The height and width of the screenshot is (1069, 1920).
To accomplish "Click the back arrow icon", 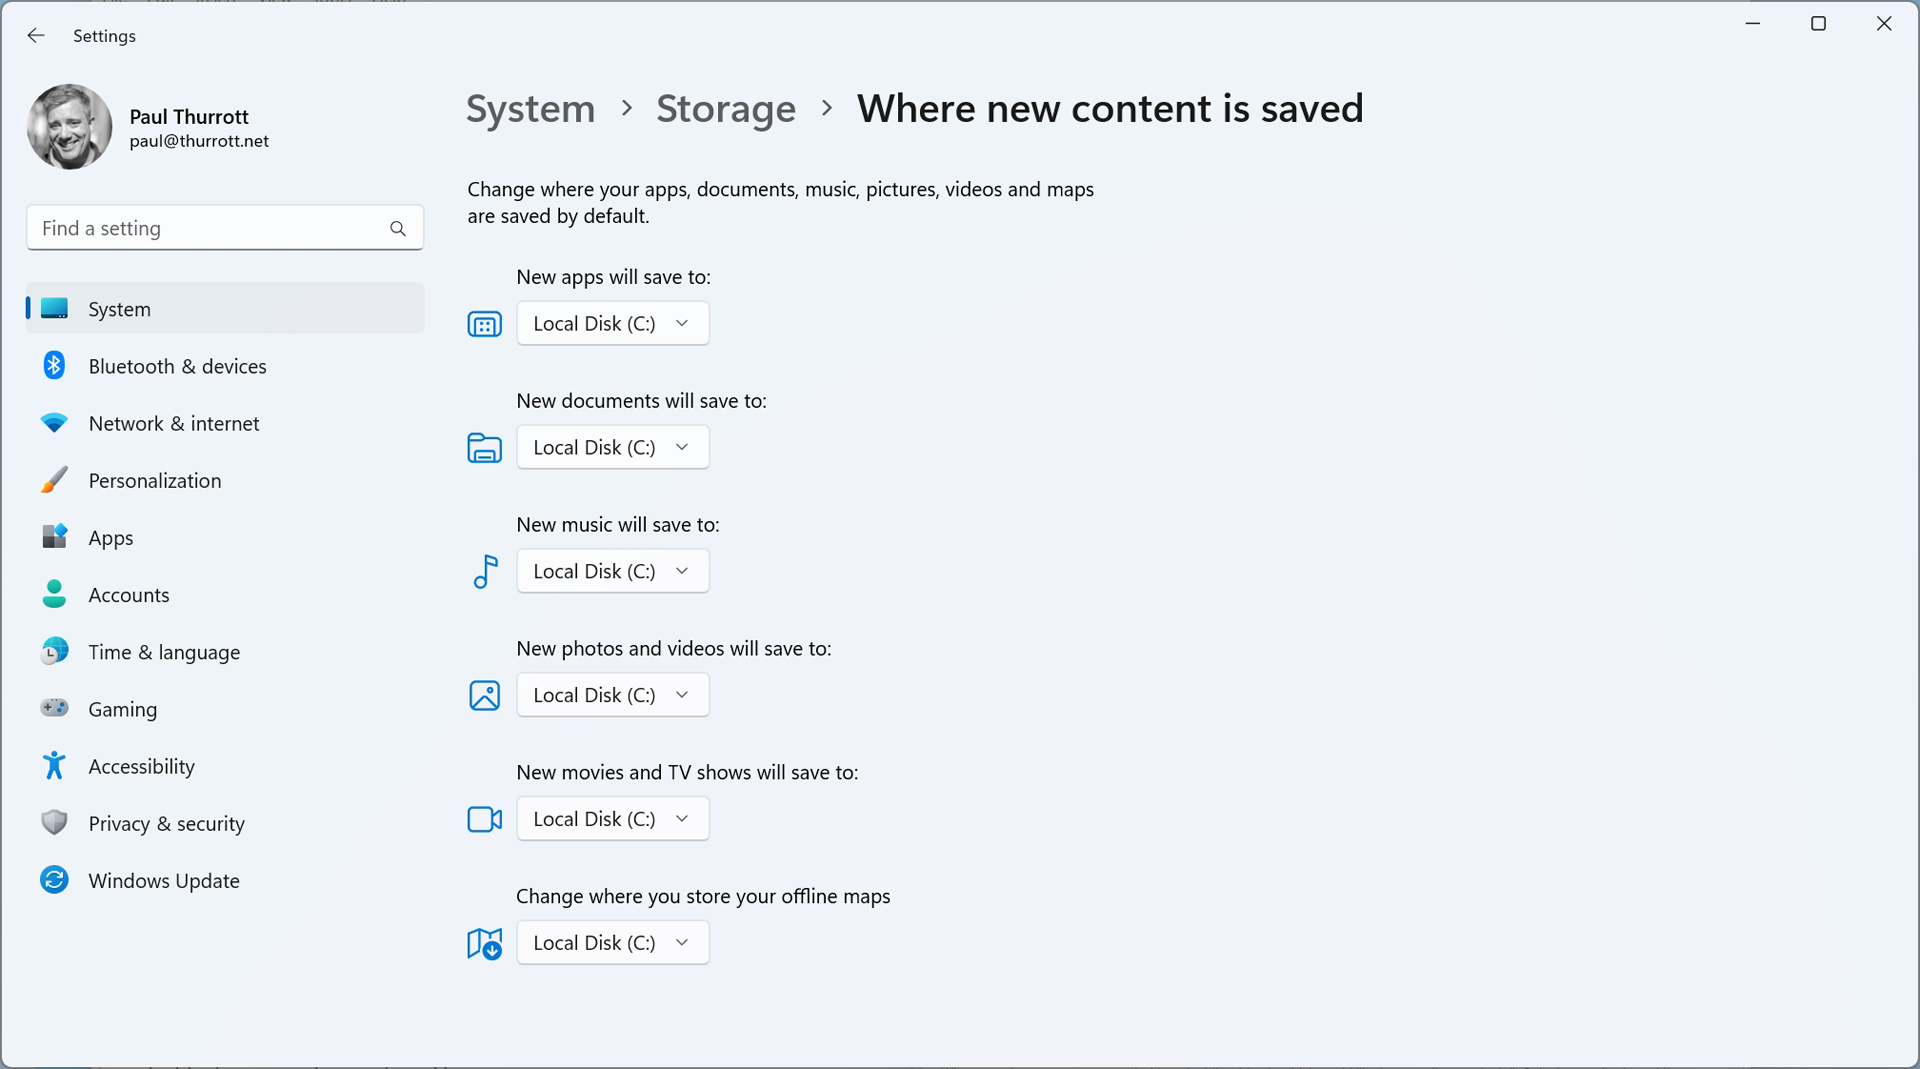I will (x=36, y=36).
